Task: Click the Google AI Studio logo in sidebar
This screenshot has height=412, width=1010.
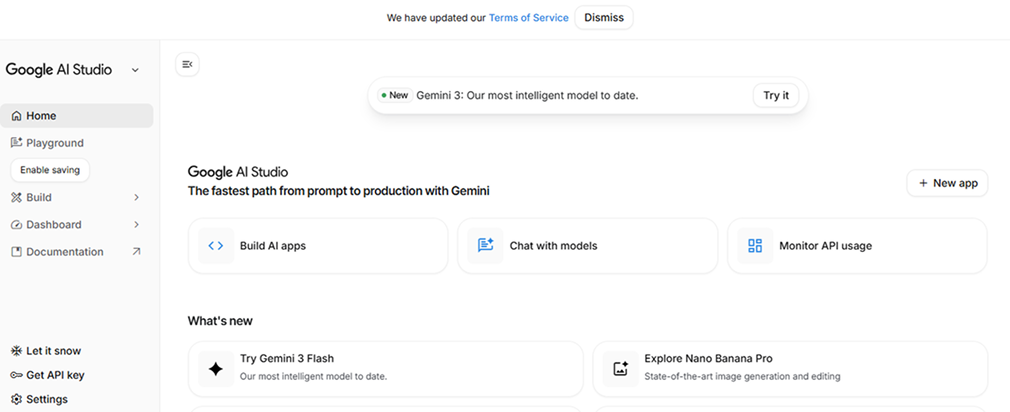Action: click(59, 70)
